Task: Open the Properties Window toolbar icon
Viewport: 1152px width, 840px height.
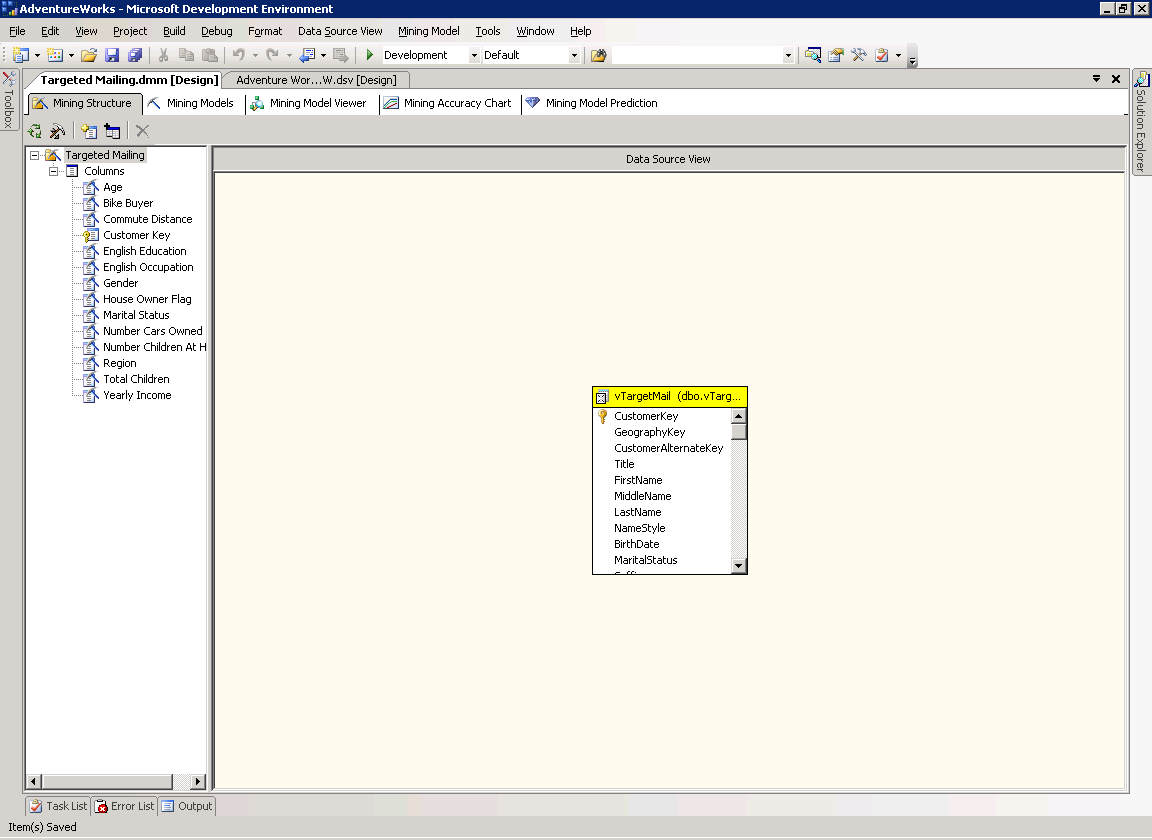Action: [835, 55]
